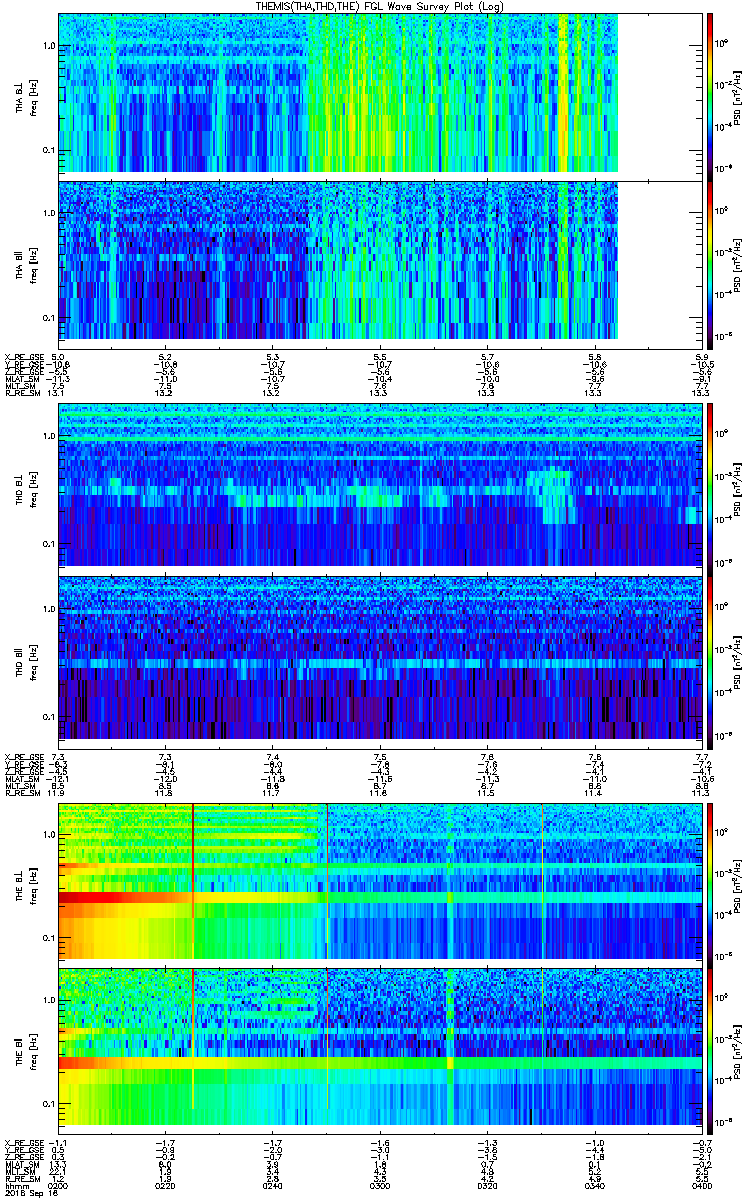The image size is (750, 1200).
Task: Click the '0.1' frequency tick of the THD B∥ panel
Action: coord(49,718)
